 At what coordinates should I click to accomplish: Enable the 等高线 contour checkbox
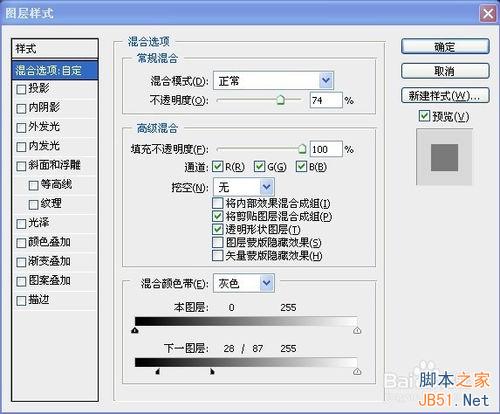33,185
